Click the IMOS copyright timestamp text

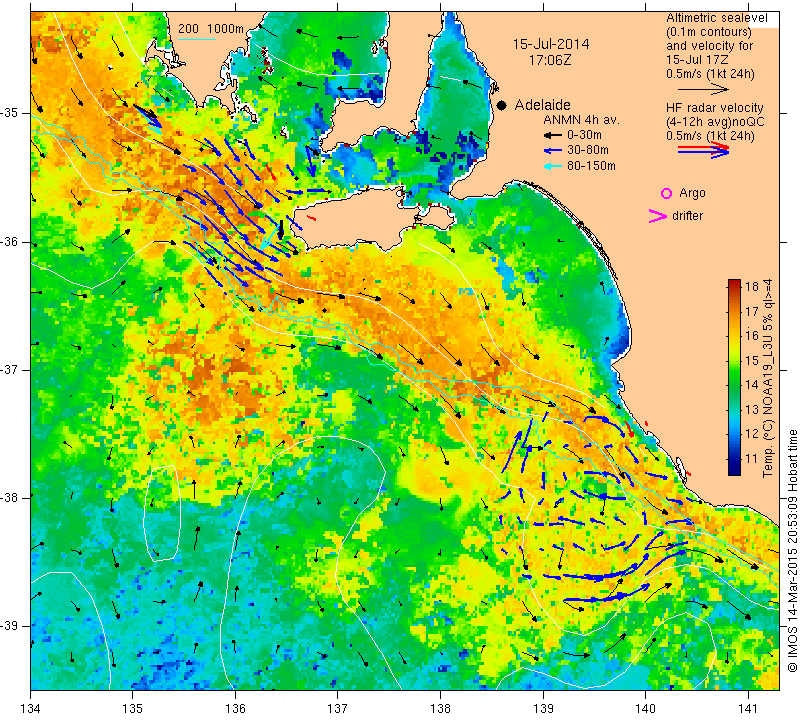(792, 551)
